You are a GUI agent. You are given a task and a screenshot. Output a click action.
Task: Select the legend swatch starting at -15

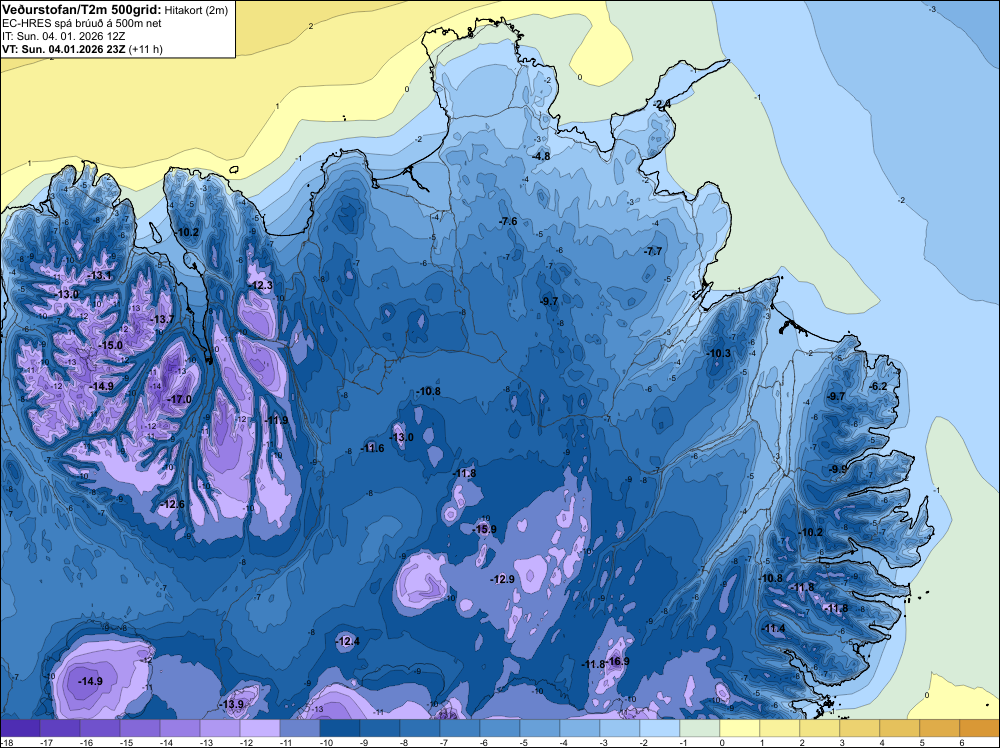click(140, 728)
